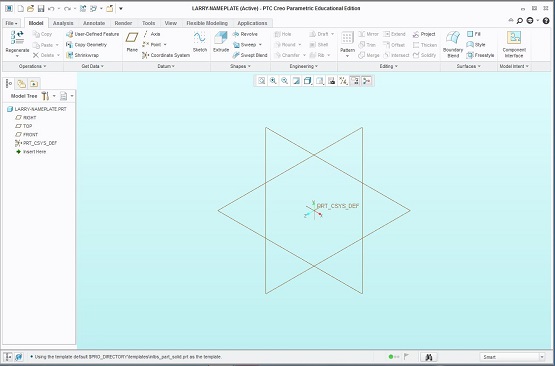The image size is (555, 366).
Task: Start the Sketch tool
Action: point(200,42)
